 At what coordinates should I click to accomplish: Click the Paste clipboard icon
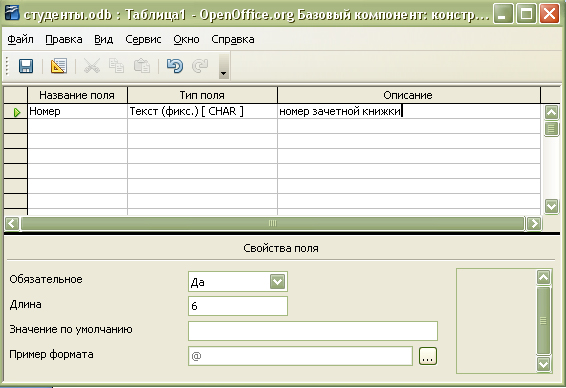click(x=142, y=66)
